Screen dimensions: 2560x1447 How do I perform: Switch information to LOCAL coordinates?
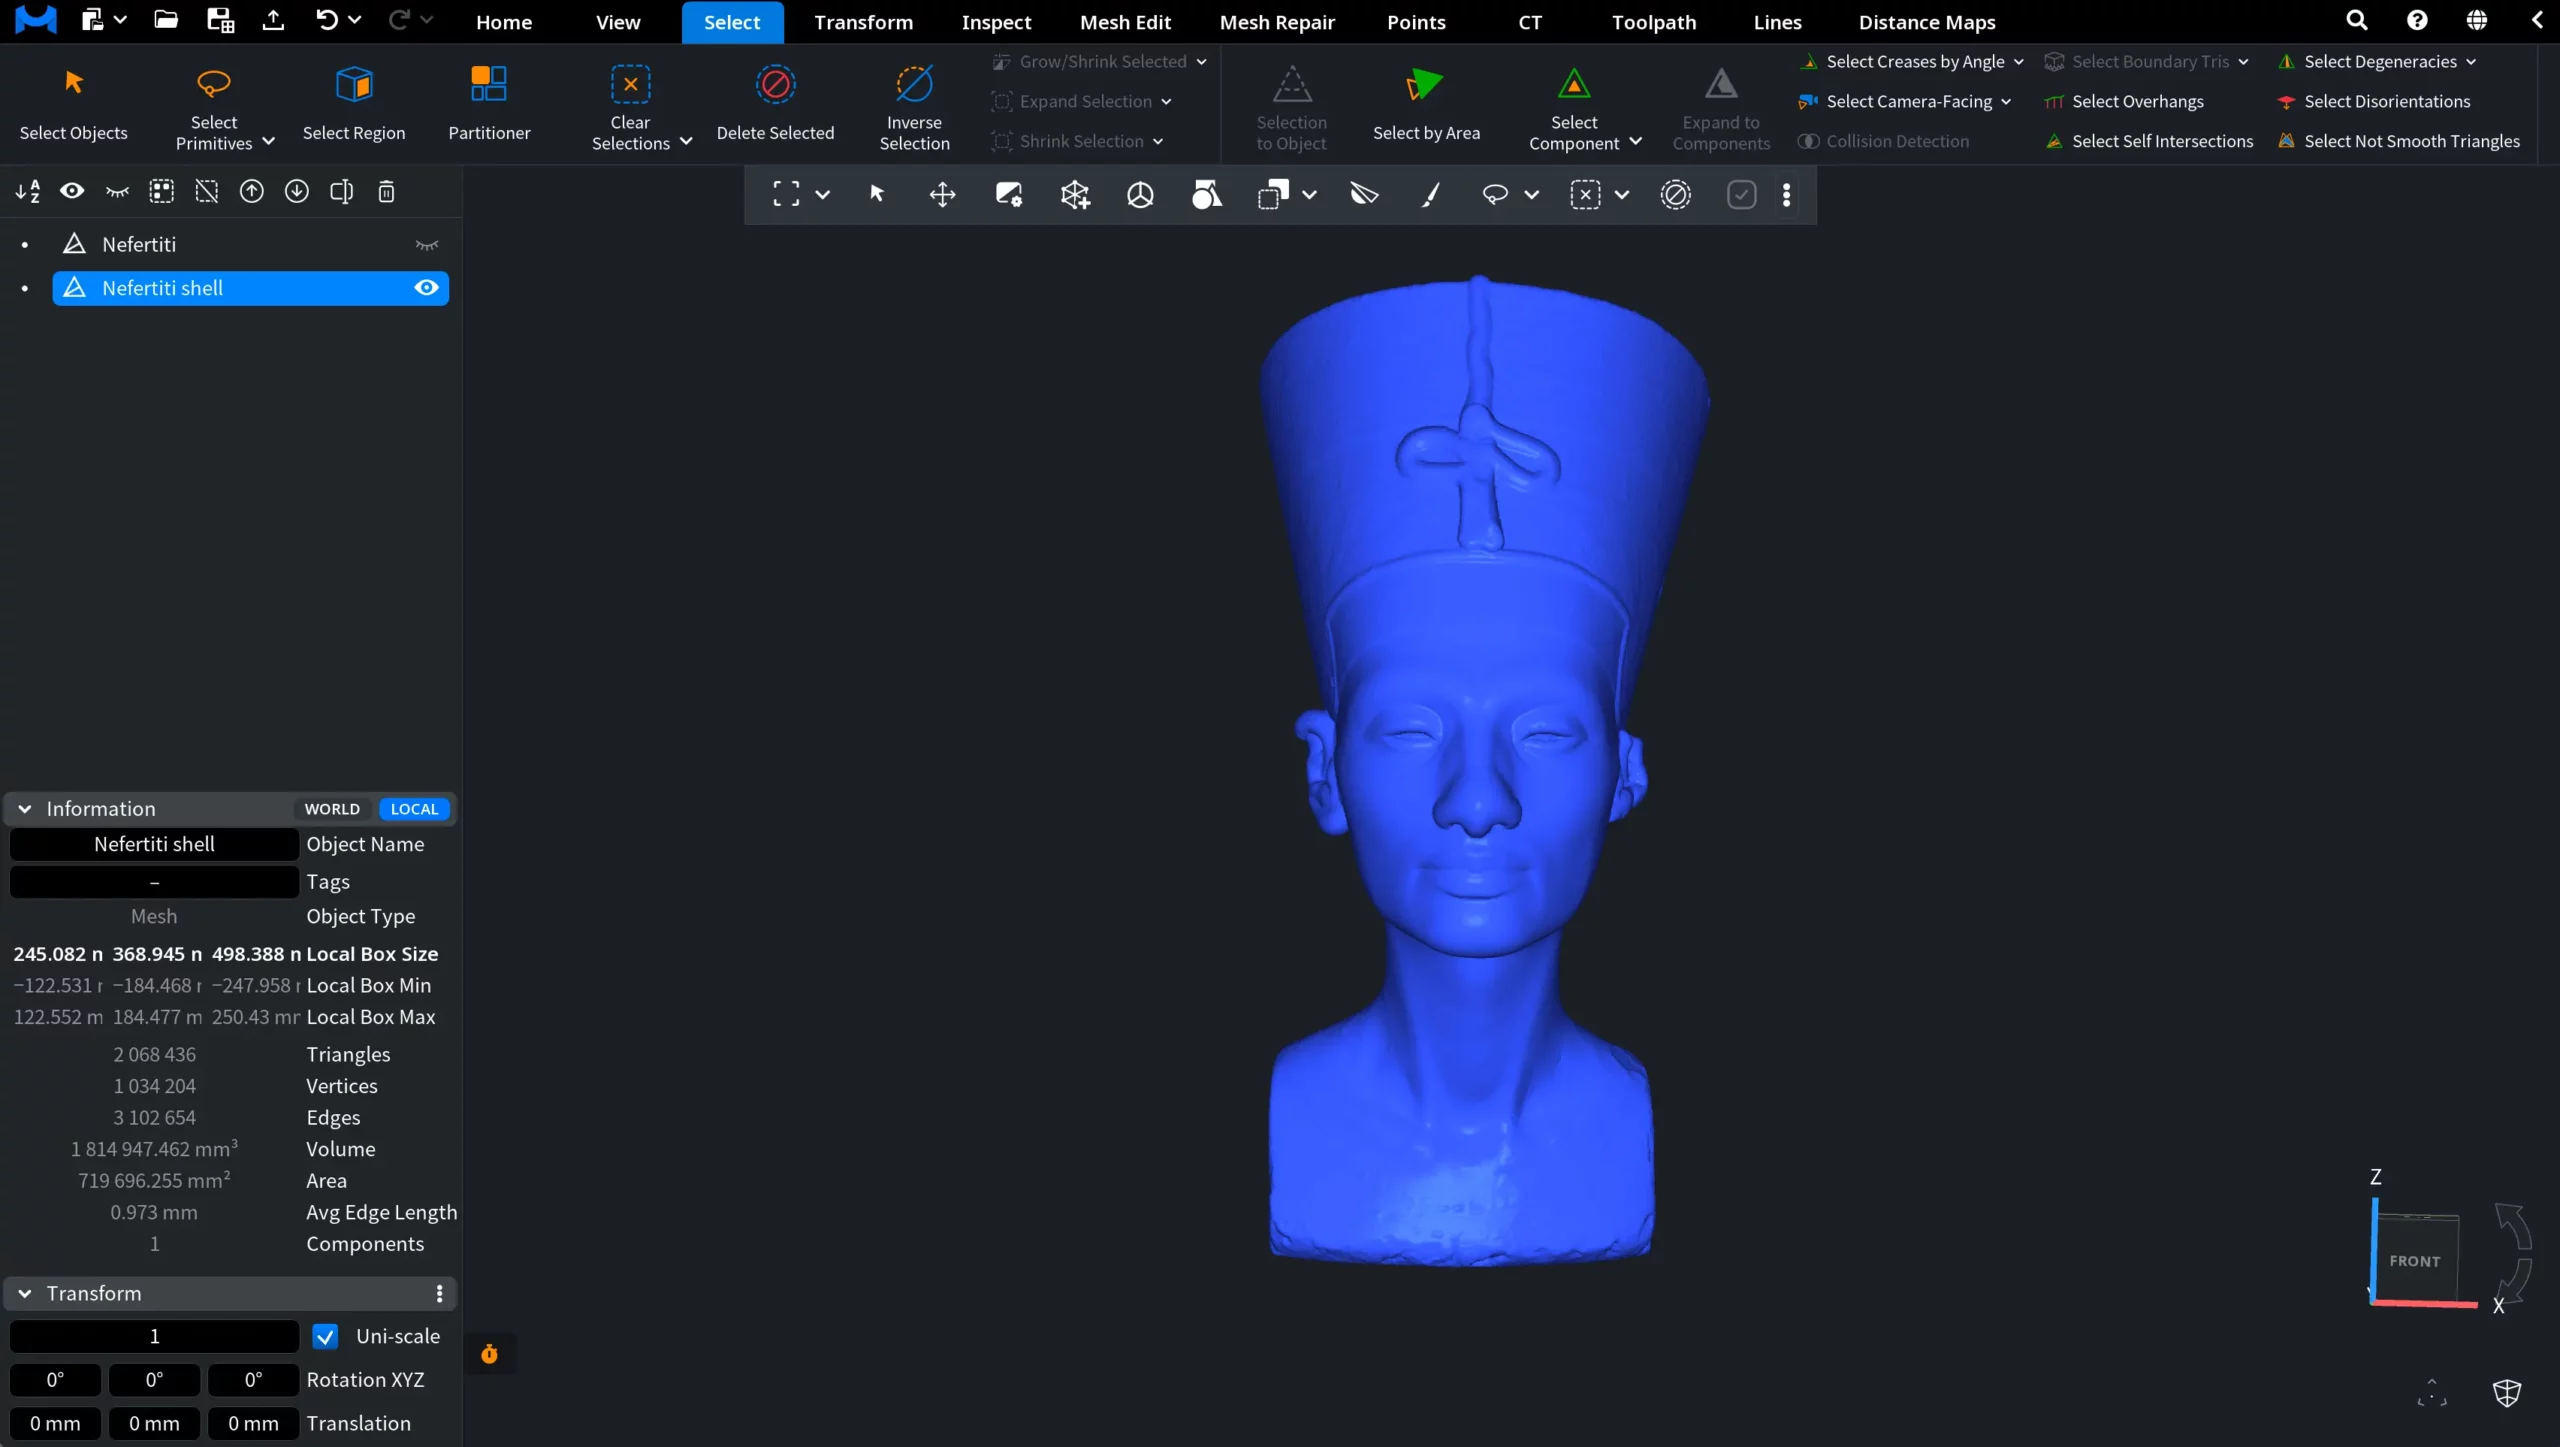(414, 809)
